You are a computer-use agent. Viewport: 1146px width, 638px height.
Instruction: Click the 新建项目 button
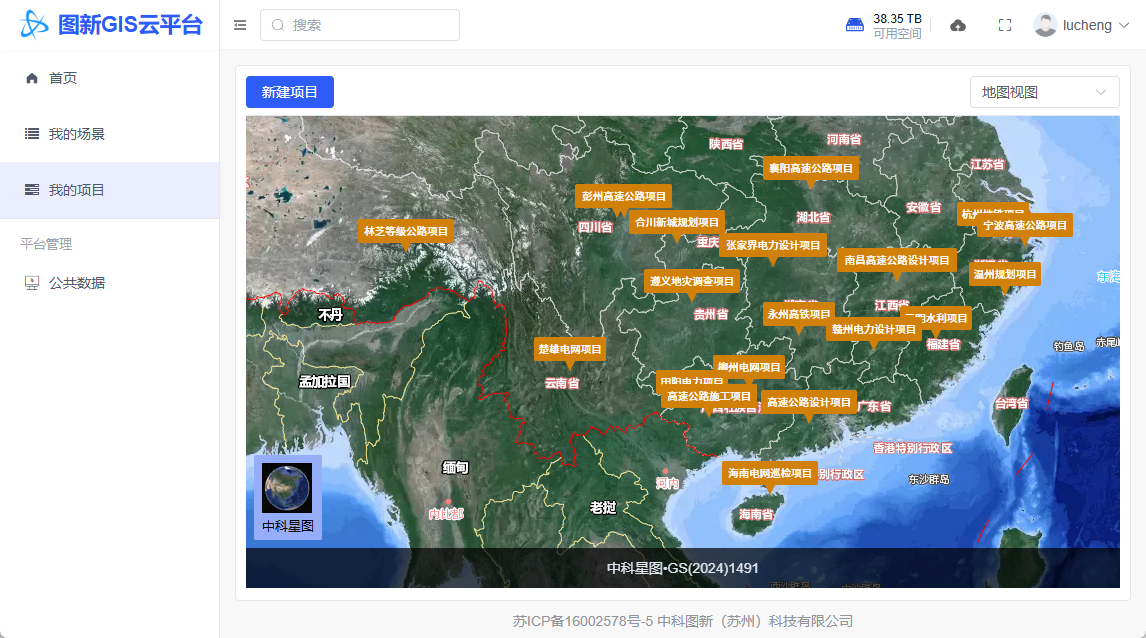290,92
